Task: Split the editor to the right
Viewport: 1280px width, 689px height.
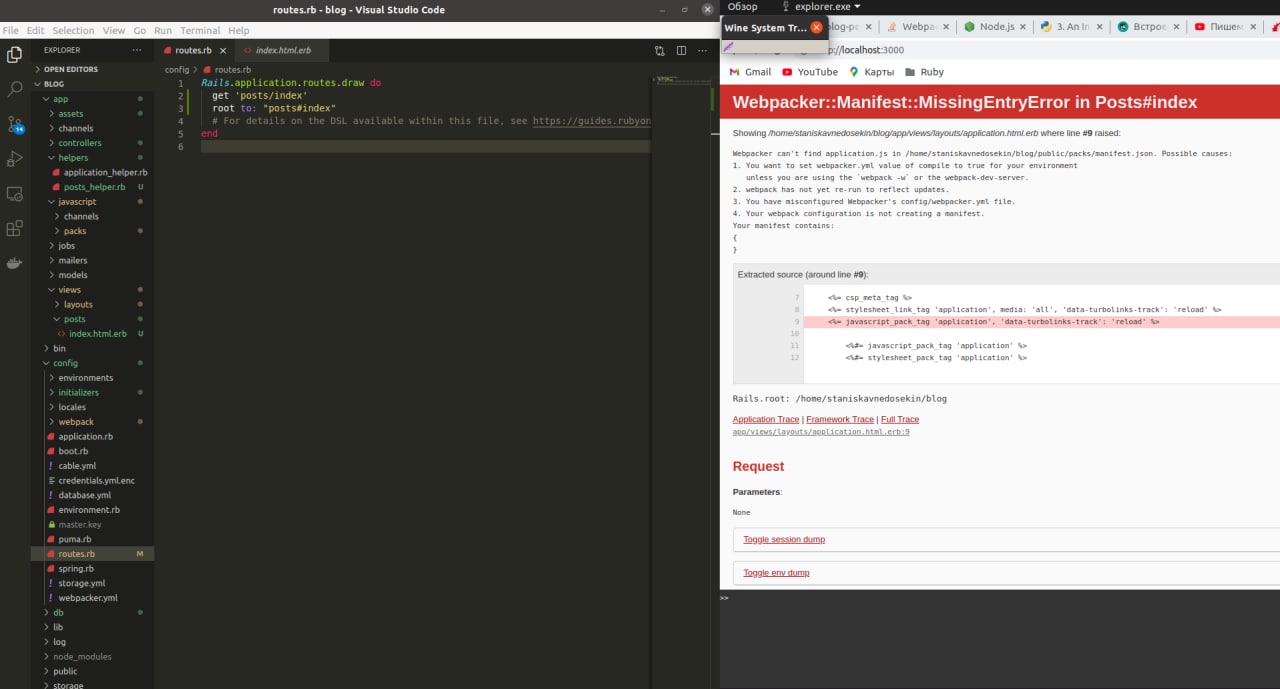Action: tap(681, 50)
